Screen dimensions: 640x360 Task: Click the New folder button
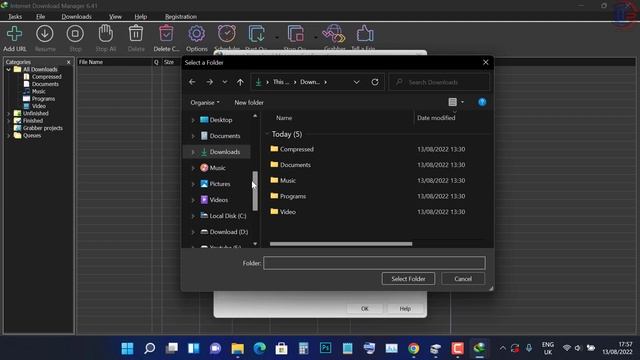point(249,102)
